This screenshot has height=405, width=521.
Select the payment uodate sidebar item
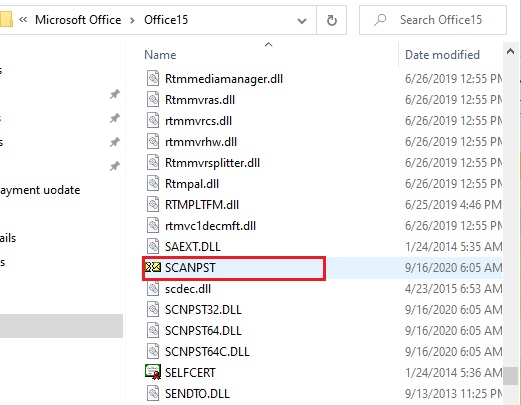click(x=40, y=190)
